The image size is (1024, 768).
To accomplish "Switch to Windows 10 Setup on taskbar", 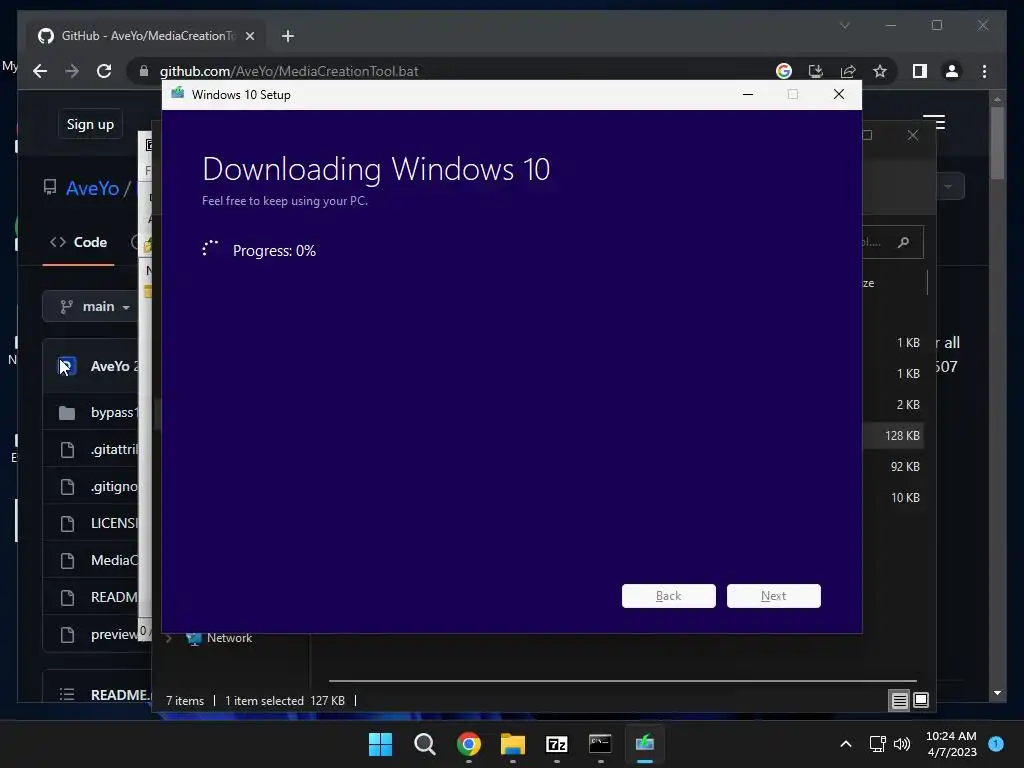I will point(645,744).
